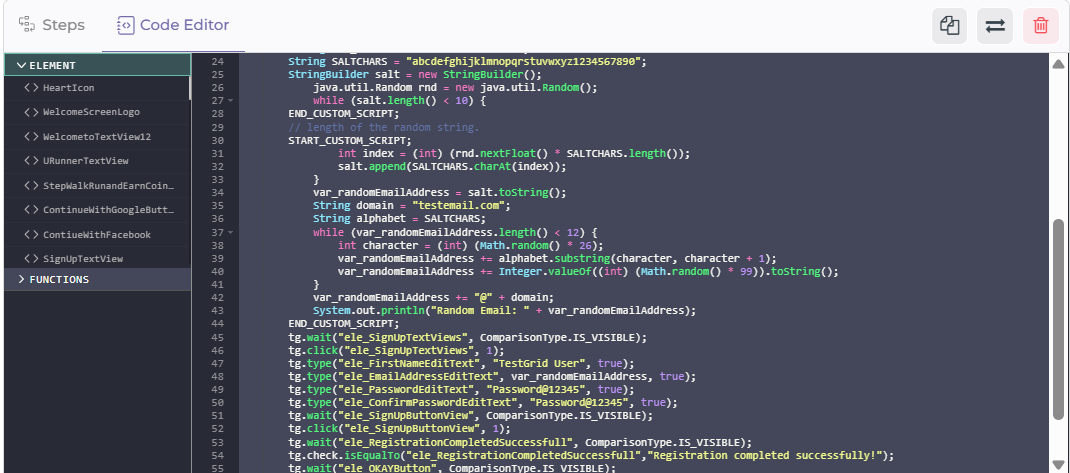Select the ContinueWithGoogleButt element

pos(108,210)
